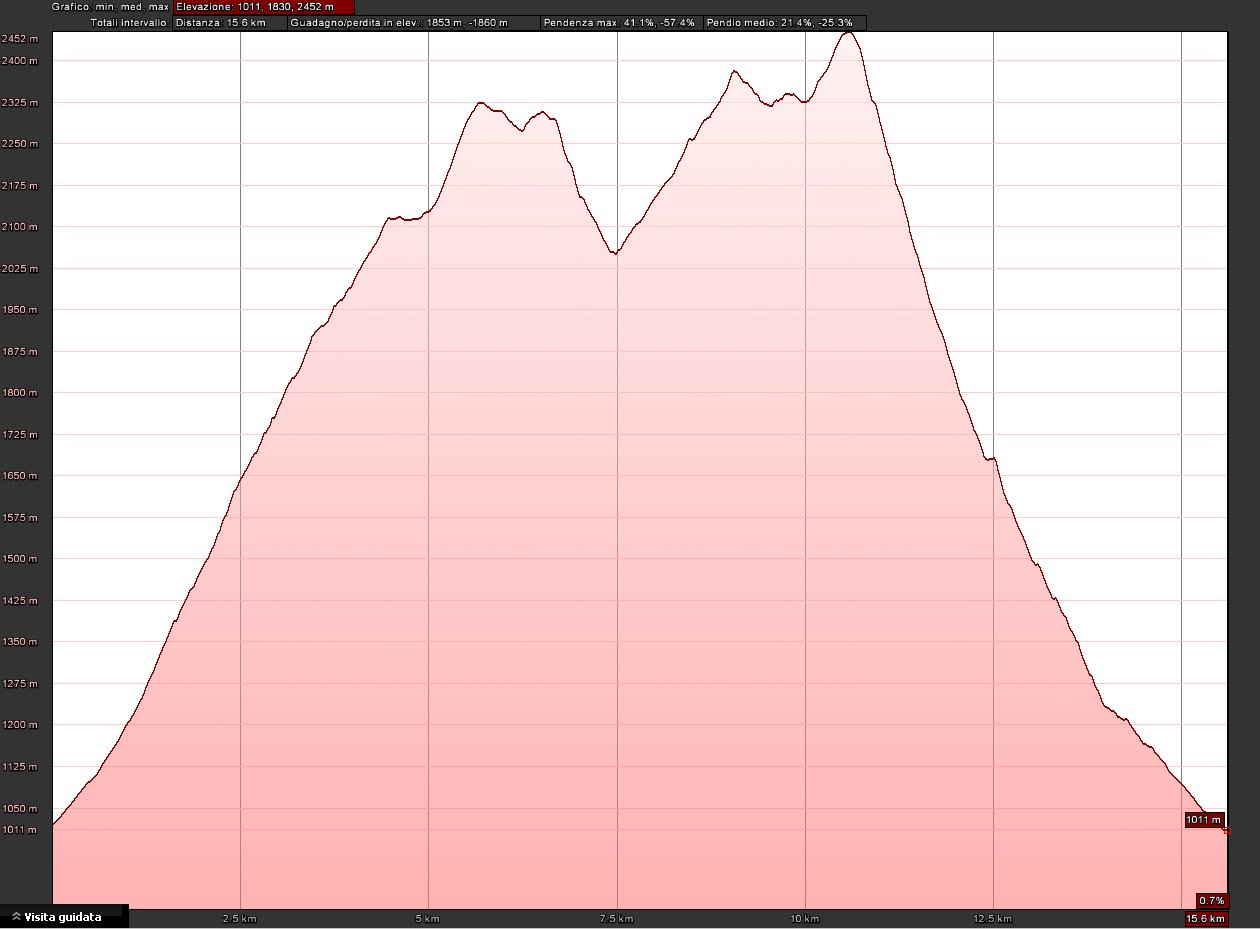Click the 10 km distance axis label
The image size is (1260, 929).
(x=805, y=918)
